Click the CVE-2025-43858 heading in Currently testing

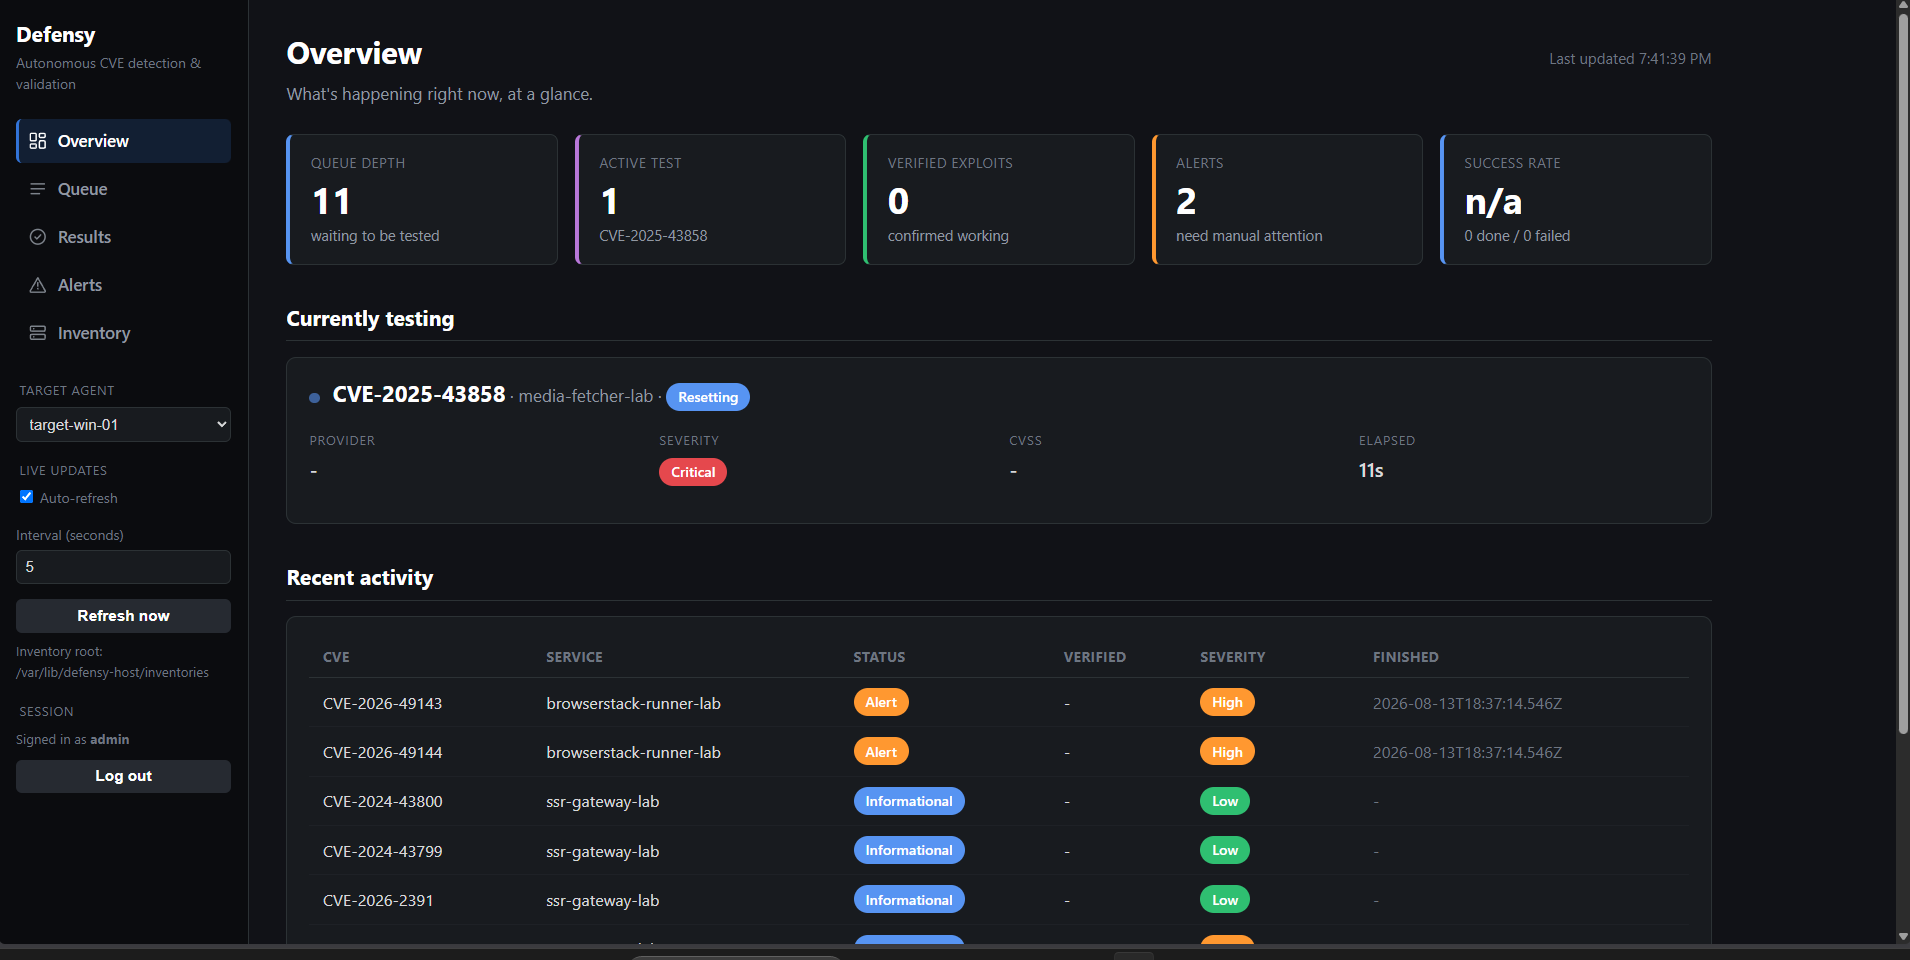coord(419,395)
